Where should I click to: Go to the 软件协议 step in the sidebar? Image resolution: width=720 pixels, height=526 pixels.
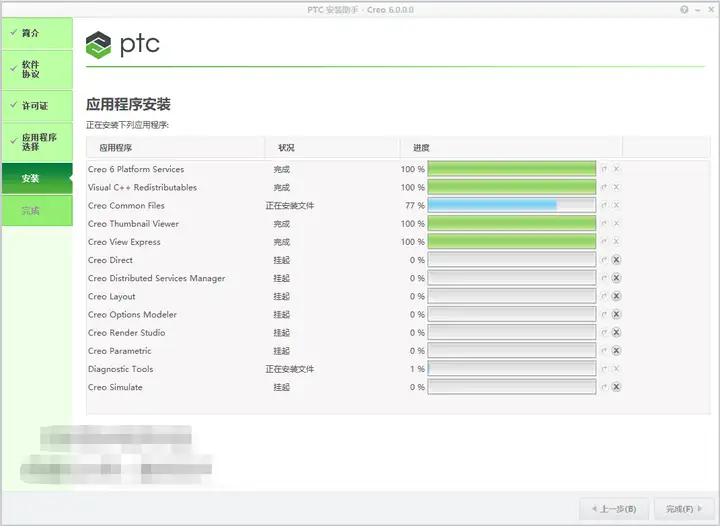[x=37, y=69]
